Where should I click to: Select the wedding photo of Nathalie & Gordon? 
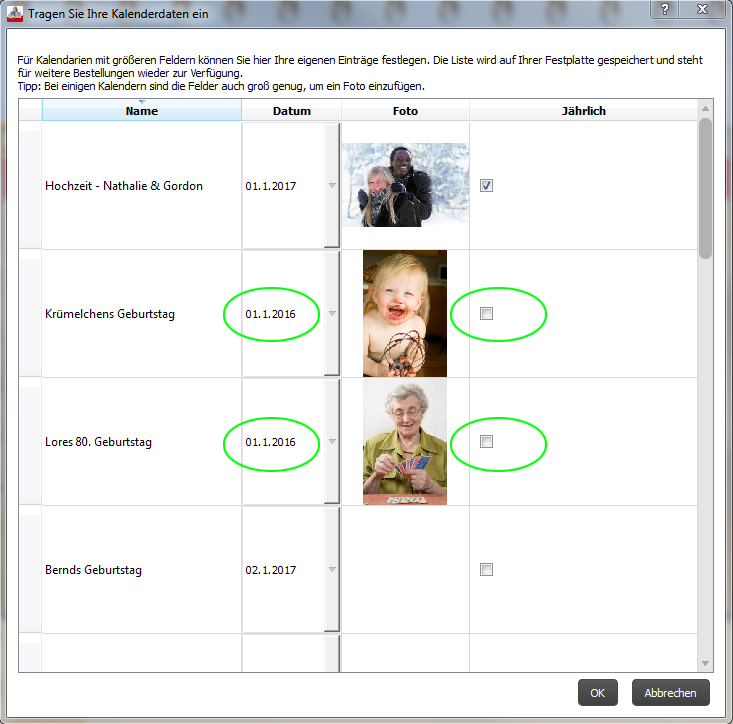[x=405, y=185]
